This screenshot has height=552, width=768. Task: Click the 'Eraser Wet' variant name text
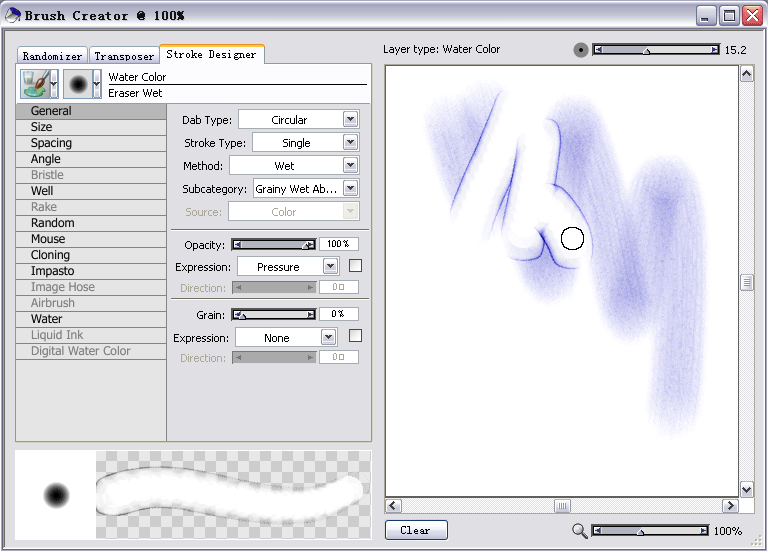(135, 93)
